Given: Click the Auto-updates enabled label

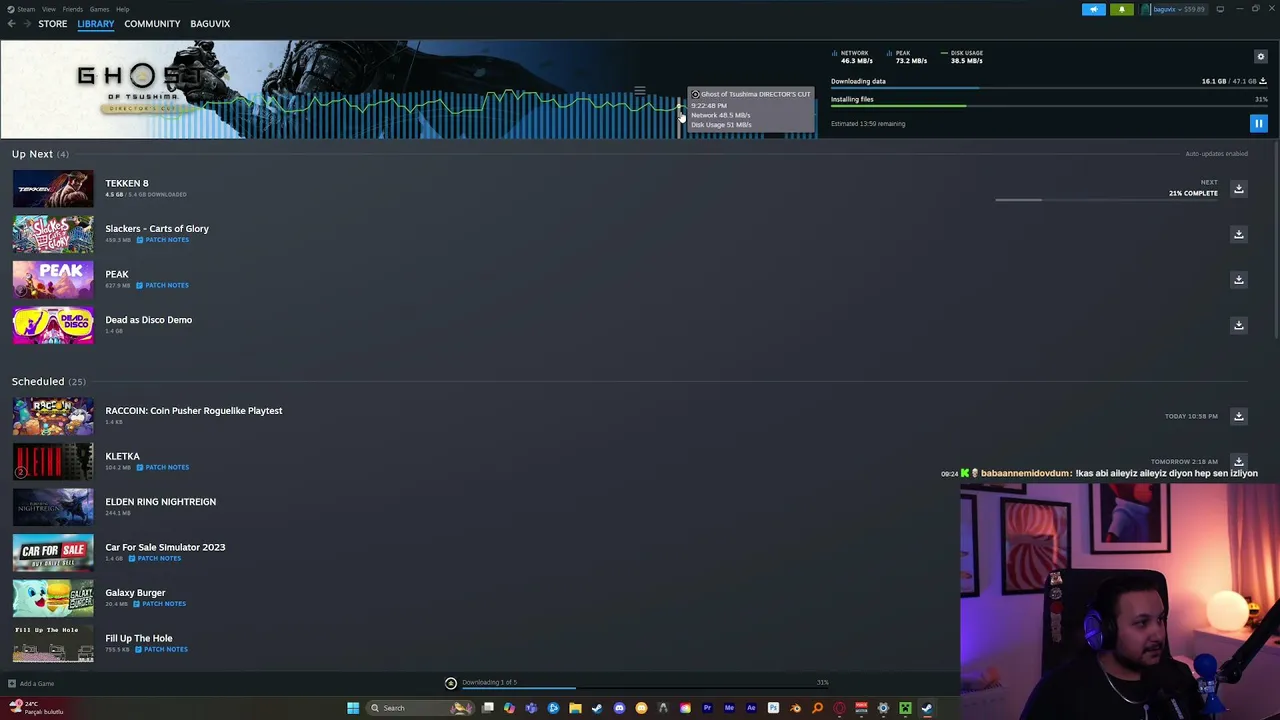Looking at the screenshot, I should (1216, 154).
